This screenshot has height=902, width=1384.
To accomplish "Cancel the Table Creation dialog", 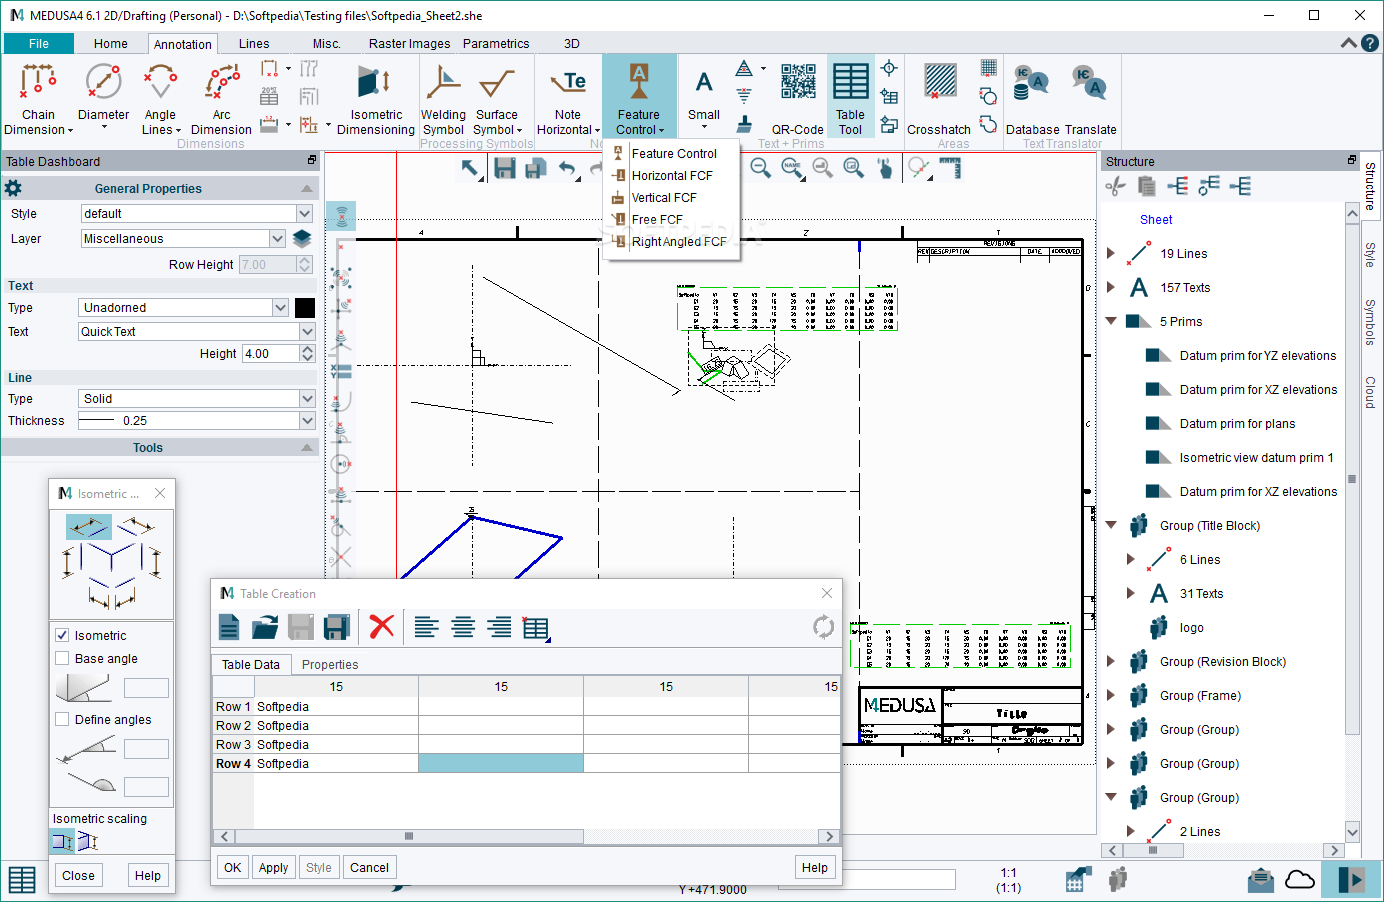I will click(369, 868).
